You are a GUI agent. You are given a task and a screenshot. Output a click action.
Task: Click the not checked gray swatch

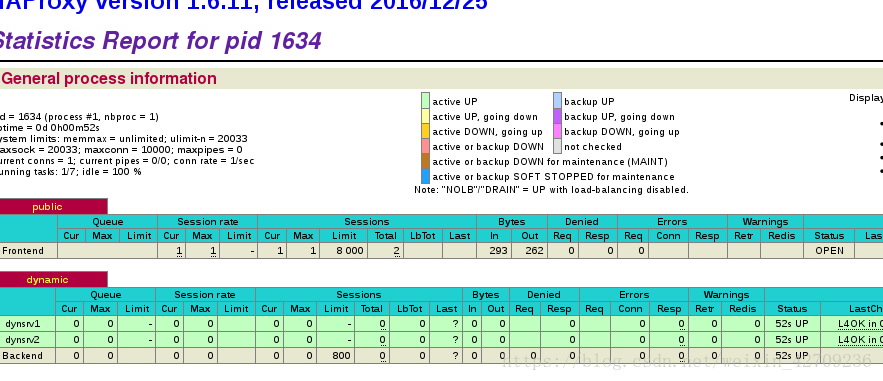coord(557,146)
